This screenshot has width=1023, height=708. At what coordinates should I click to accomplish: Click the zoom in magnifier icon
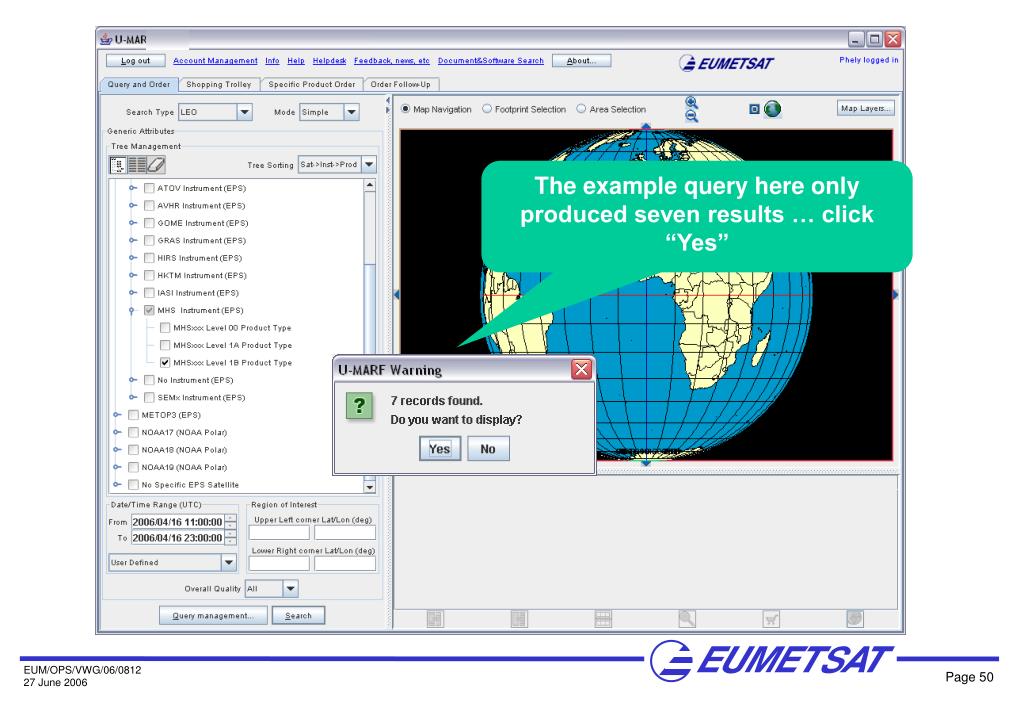coord(691,102)
